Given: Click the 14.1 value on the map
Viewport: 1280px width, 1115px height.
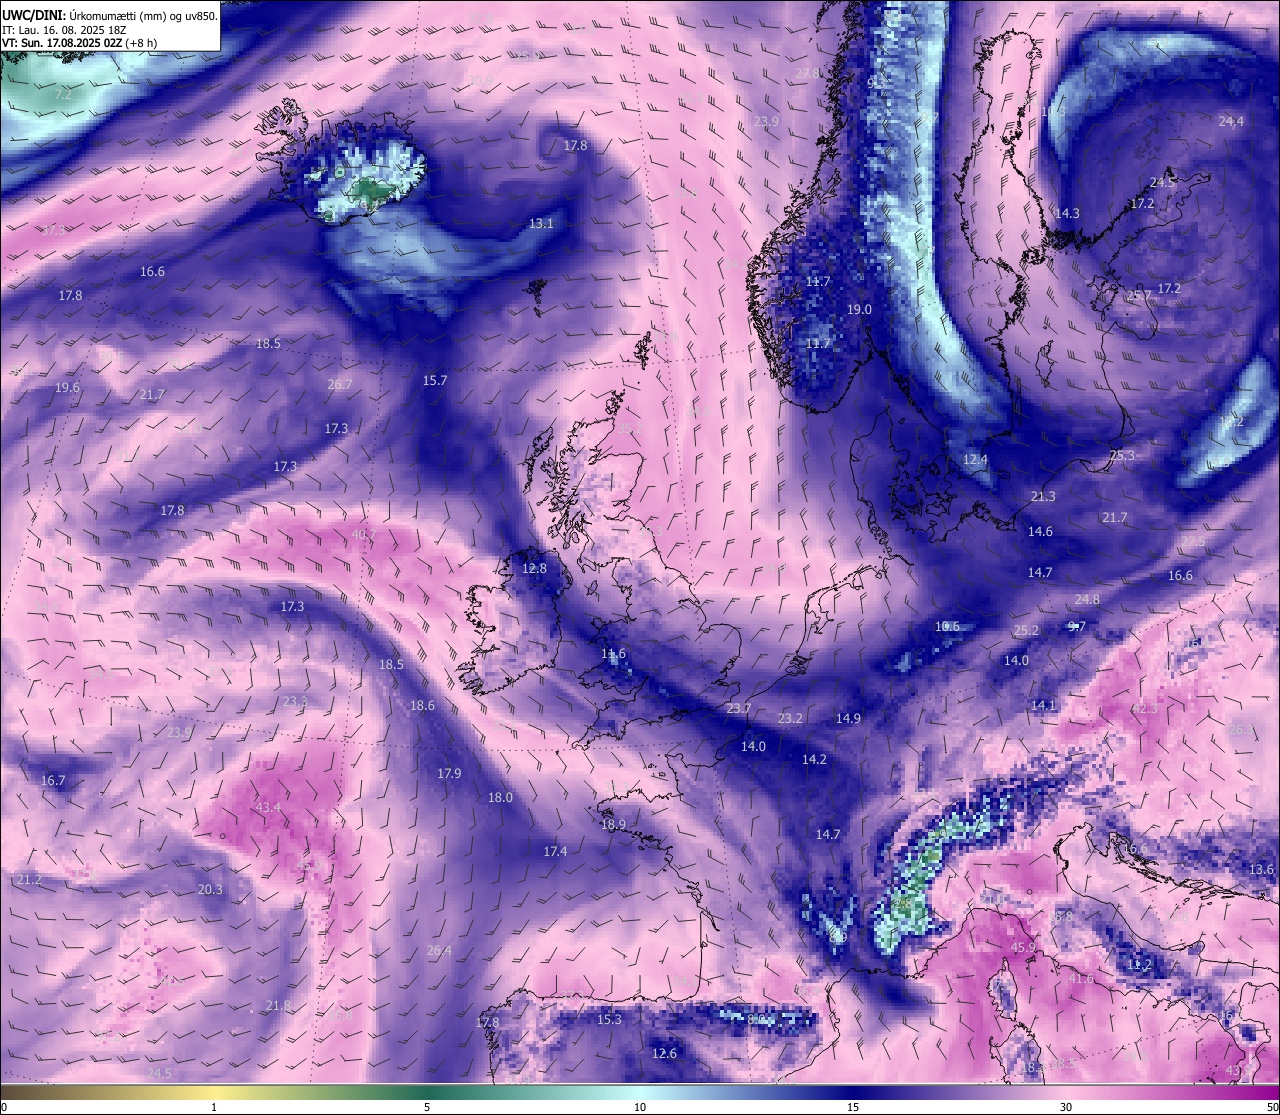Looking at the screenshot, I should (x=1043, y=706).
